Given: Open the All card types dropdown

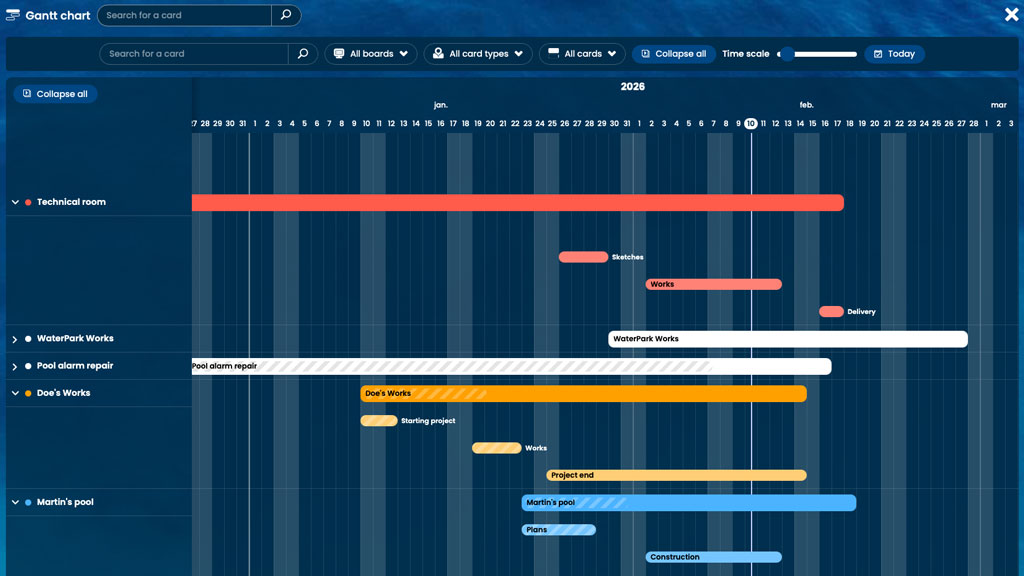Looking at the screenshot, I should click(478, 53).
